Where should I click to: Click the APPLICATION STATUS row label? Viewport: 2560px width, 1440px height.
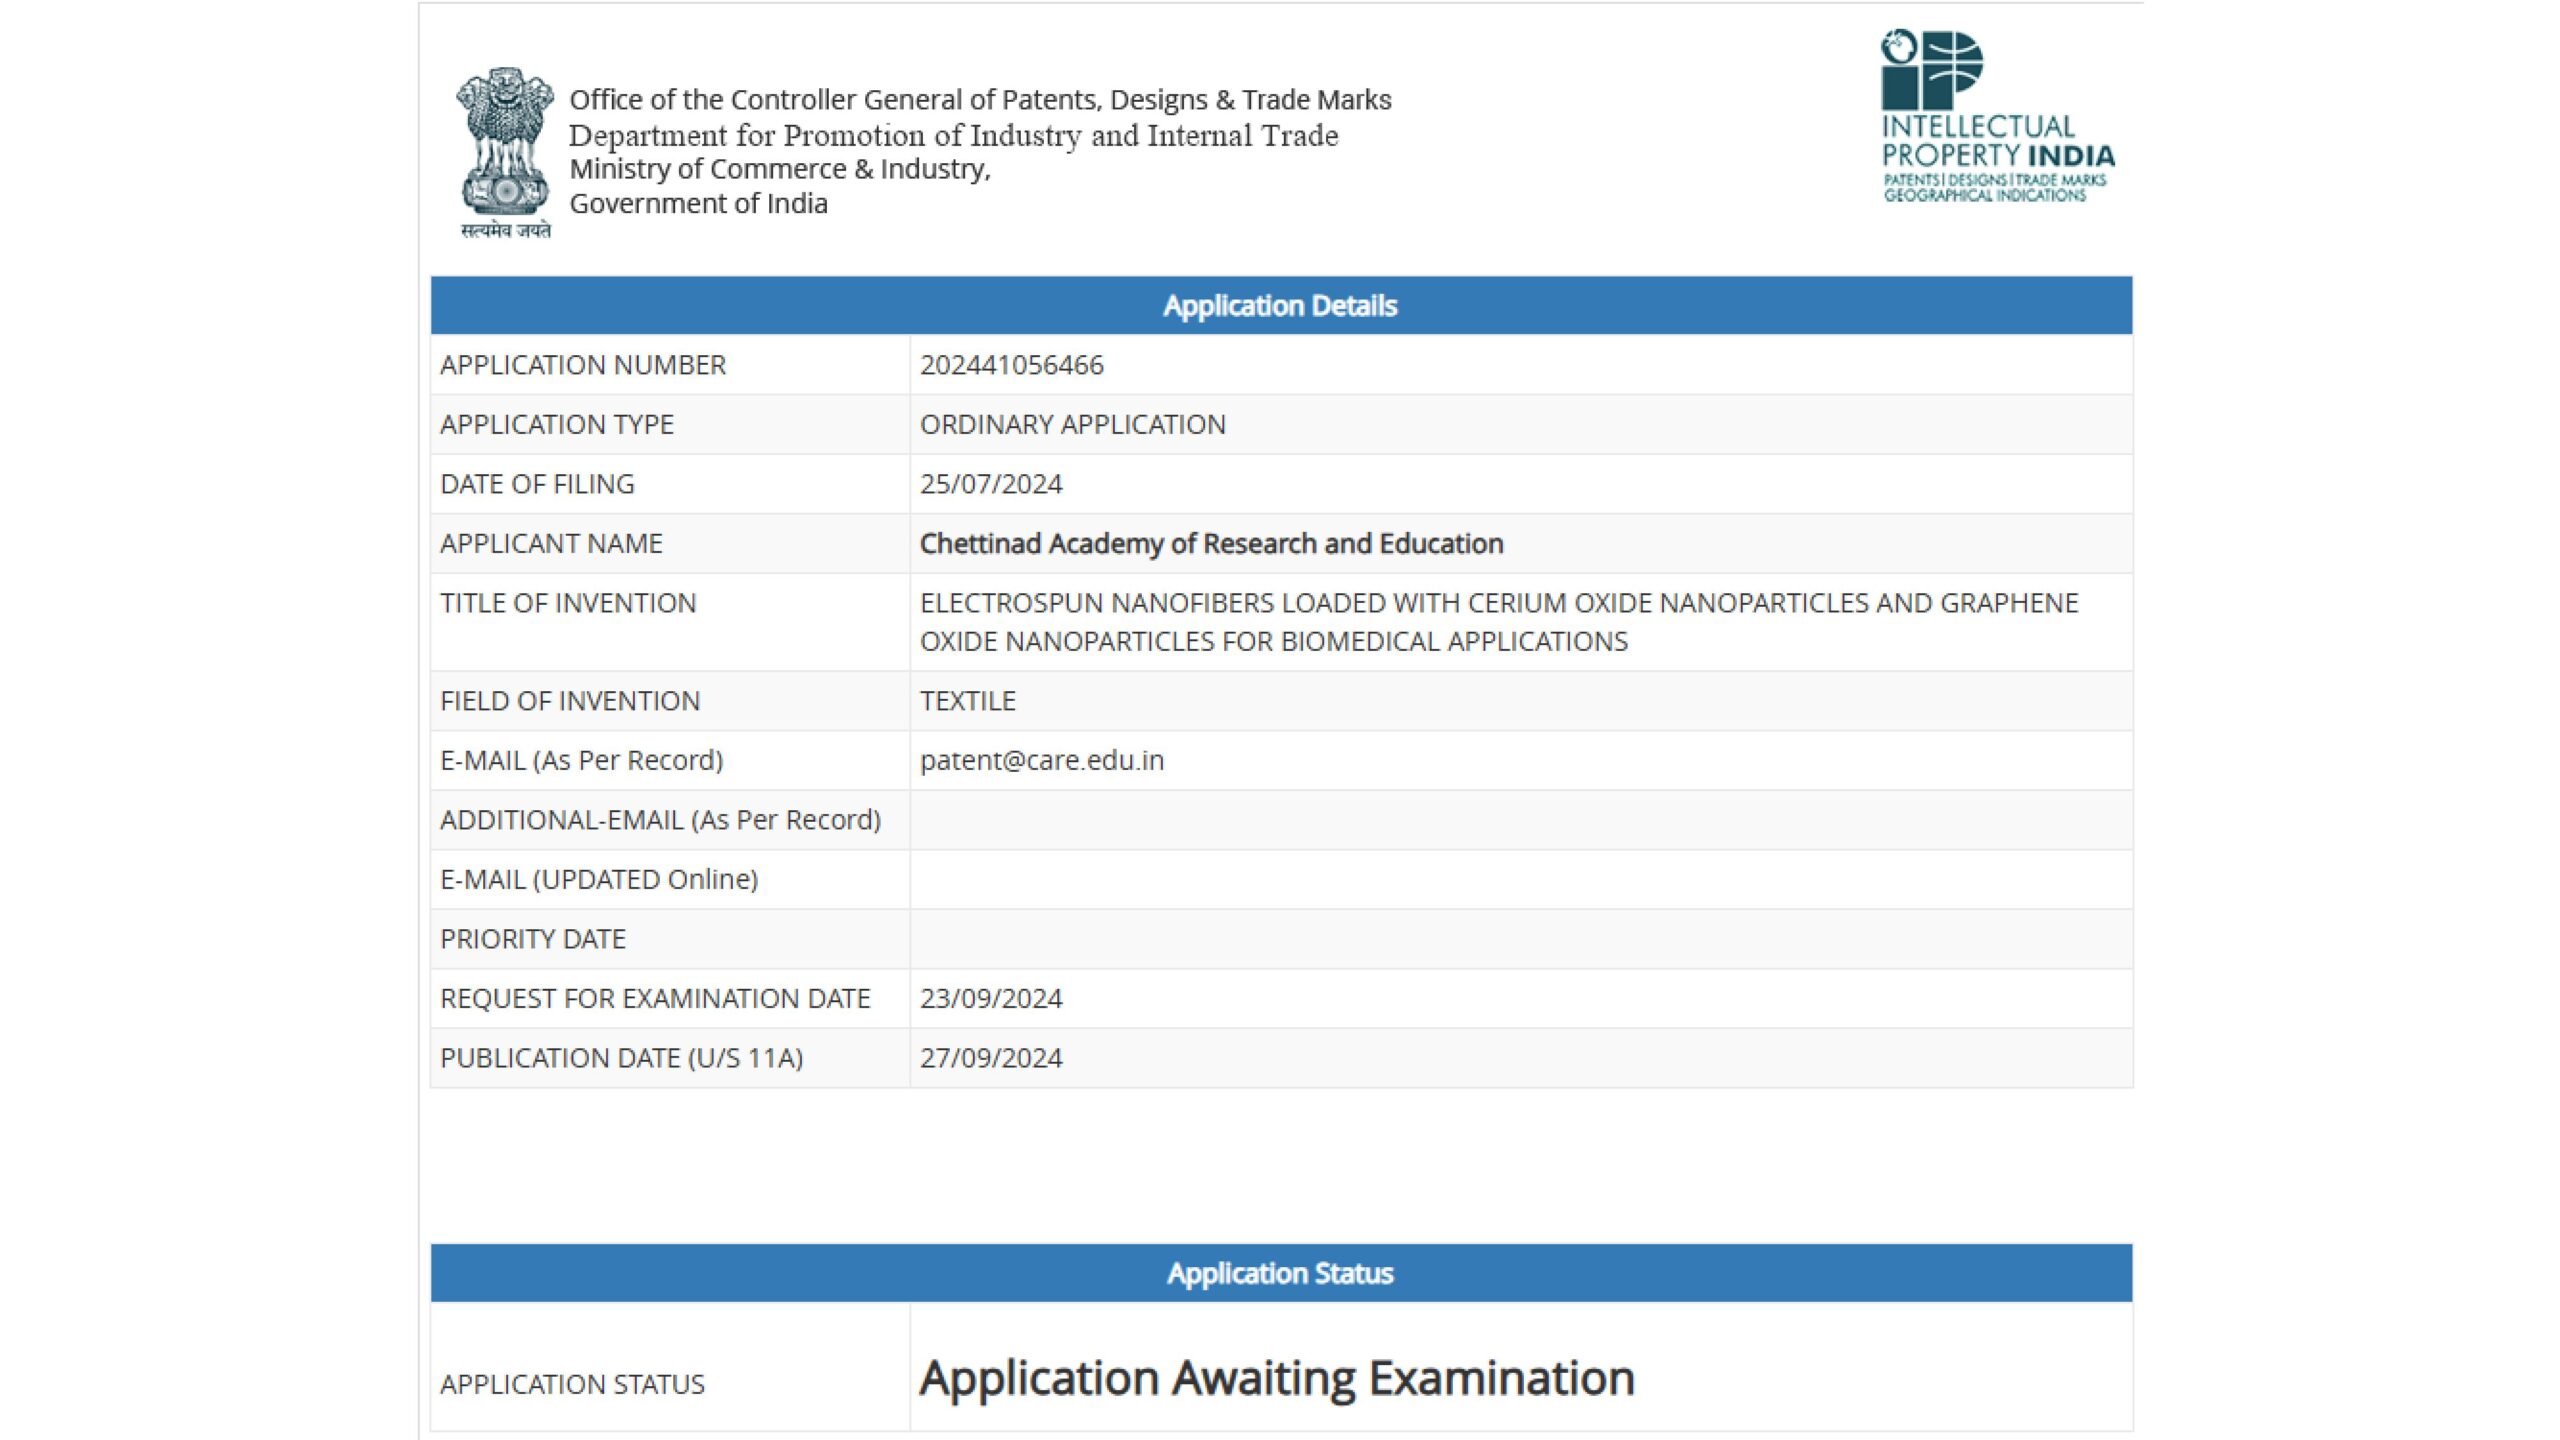click(572, 1384)
